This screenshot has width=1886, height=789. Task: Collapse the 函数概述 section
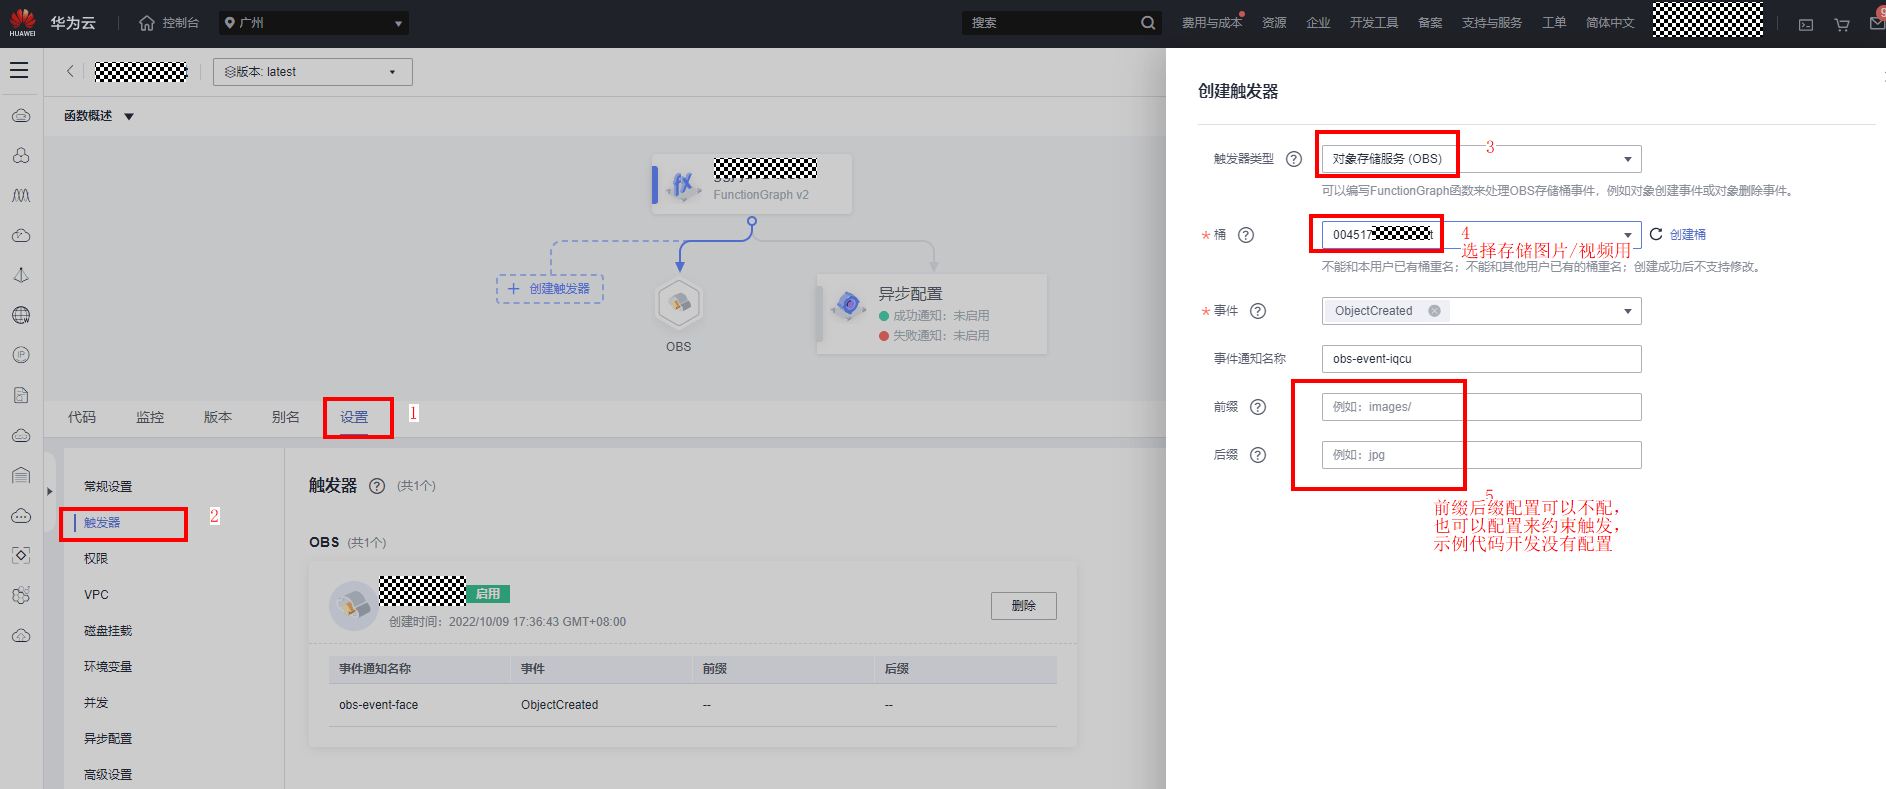click(128, 117)
